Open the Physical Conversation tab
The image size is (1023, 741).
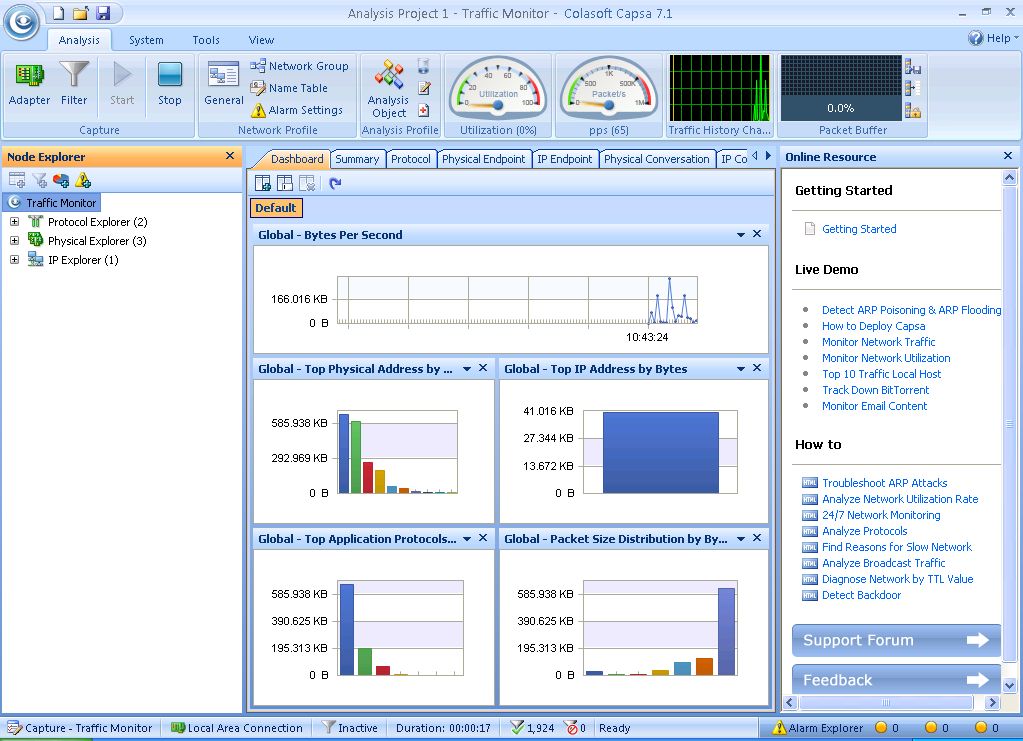point(656,159)
